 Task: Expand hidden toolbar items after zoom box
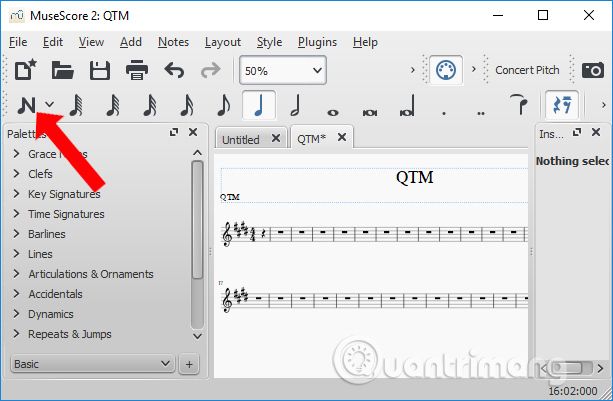[413, 70]
